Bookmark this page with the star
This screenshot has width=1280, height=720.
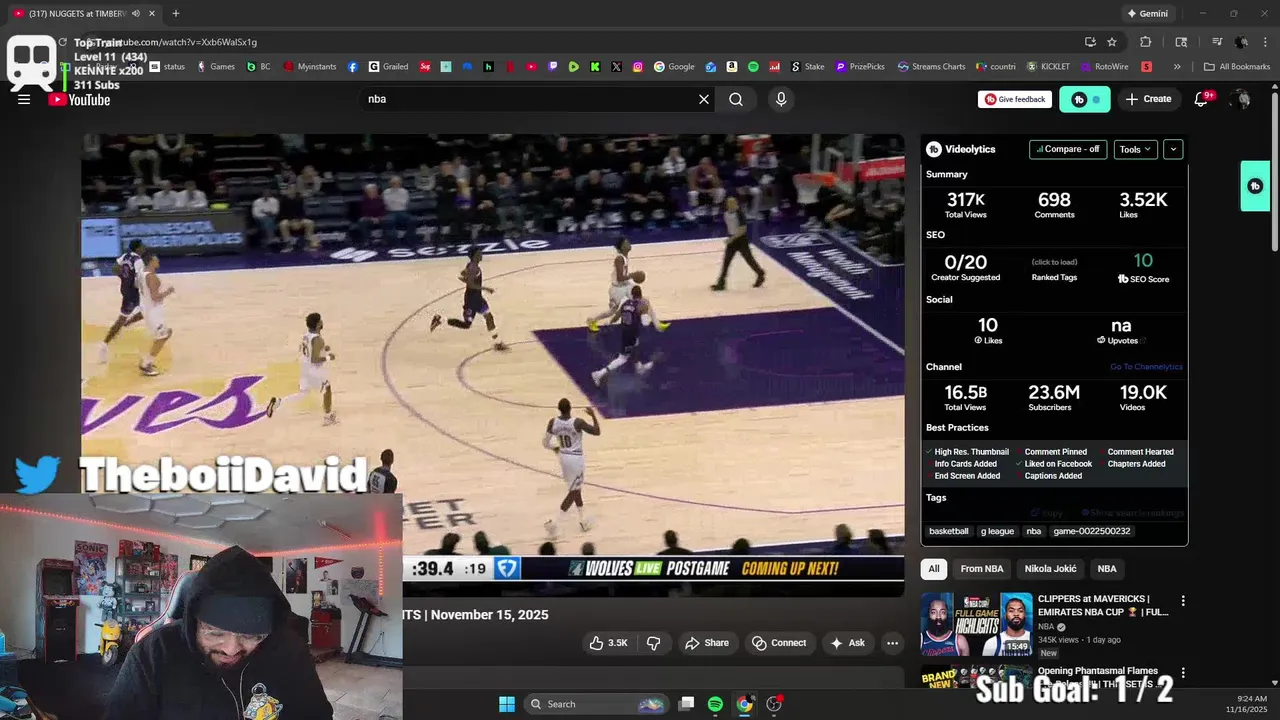click(1112, 42)
